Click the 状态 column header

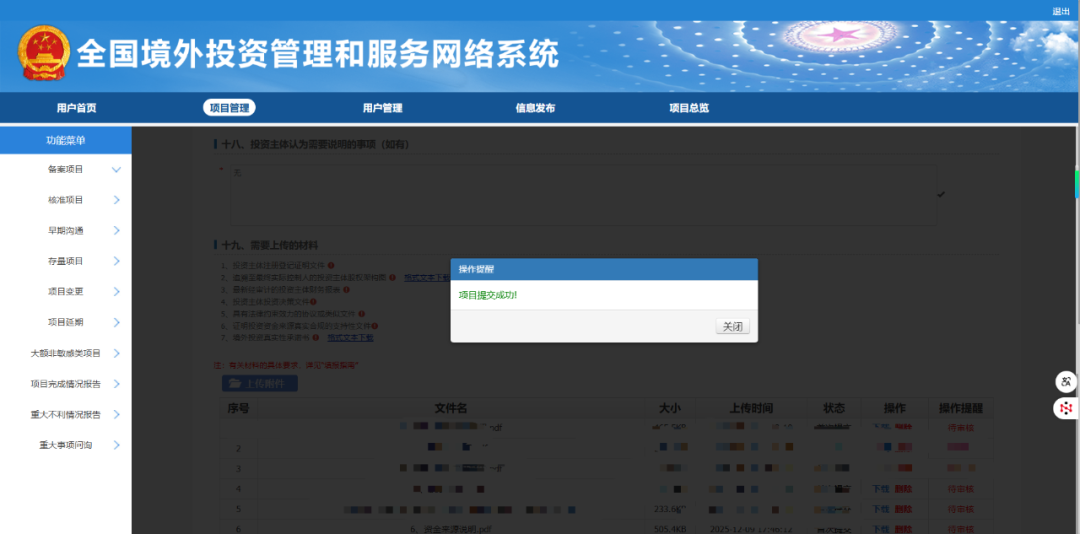click(x=834, y=408)
